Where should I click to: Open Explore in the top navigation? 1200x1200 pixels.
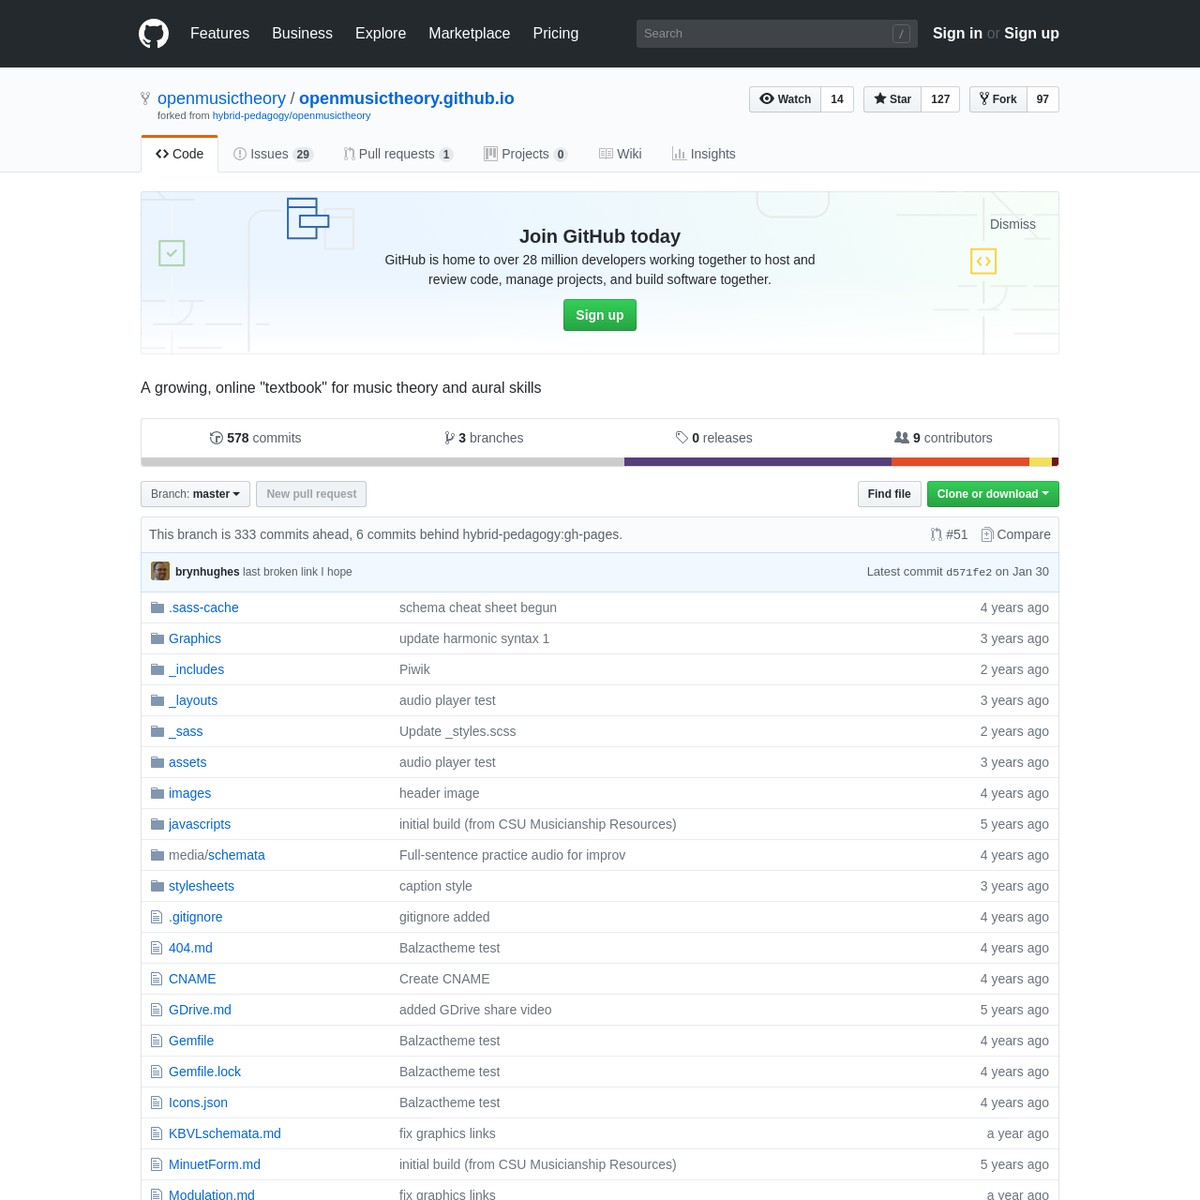[x=381, y=33]
